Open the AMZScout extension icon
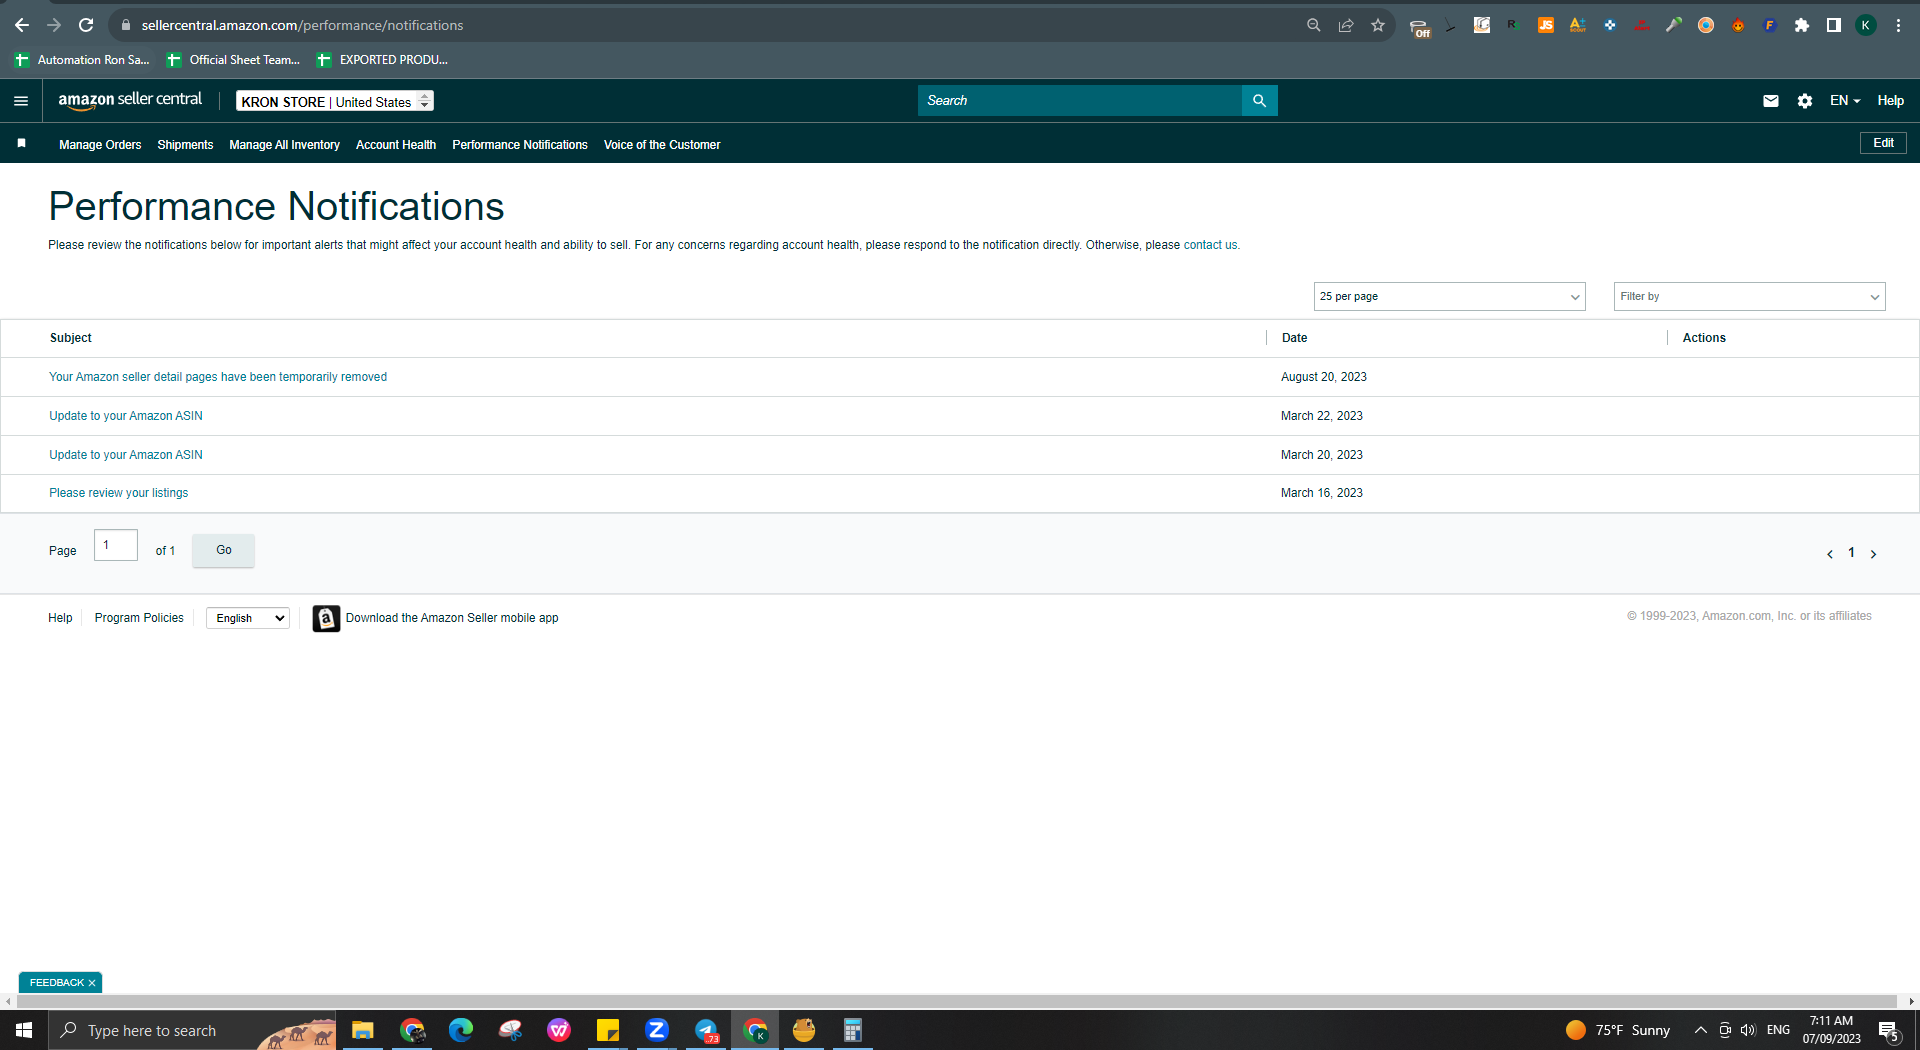The height and width of the screenshot is (1050, 1920). (x=1578, y=25)
